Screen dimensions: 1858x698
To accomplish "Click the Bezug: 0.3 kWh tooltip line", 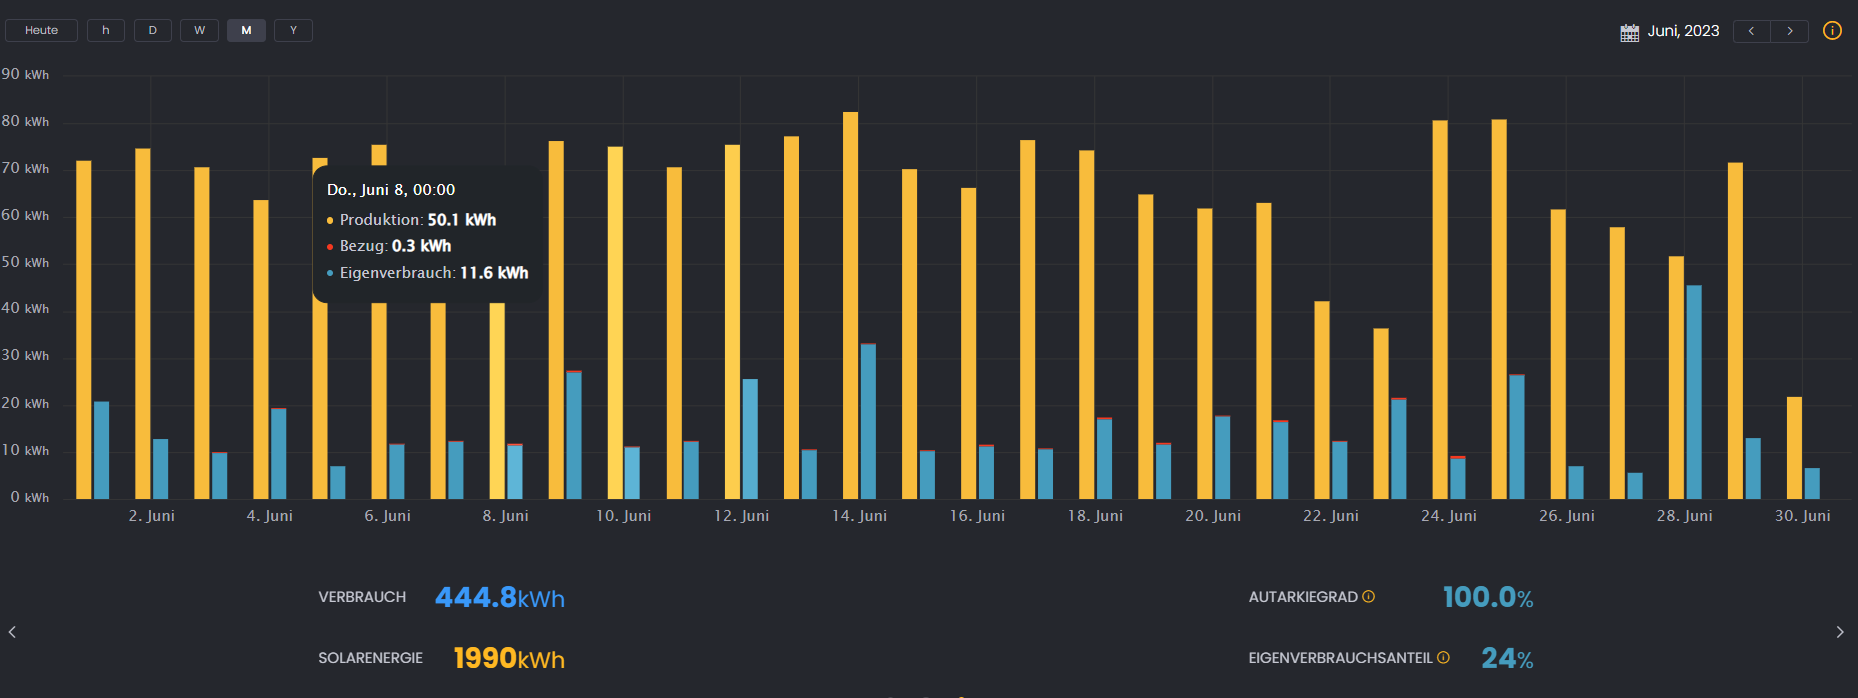I will point(389,246).
